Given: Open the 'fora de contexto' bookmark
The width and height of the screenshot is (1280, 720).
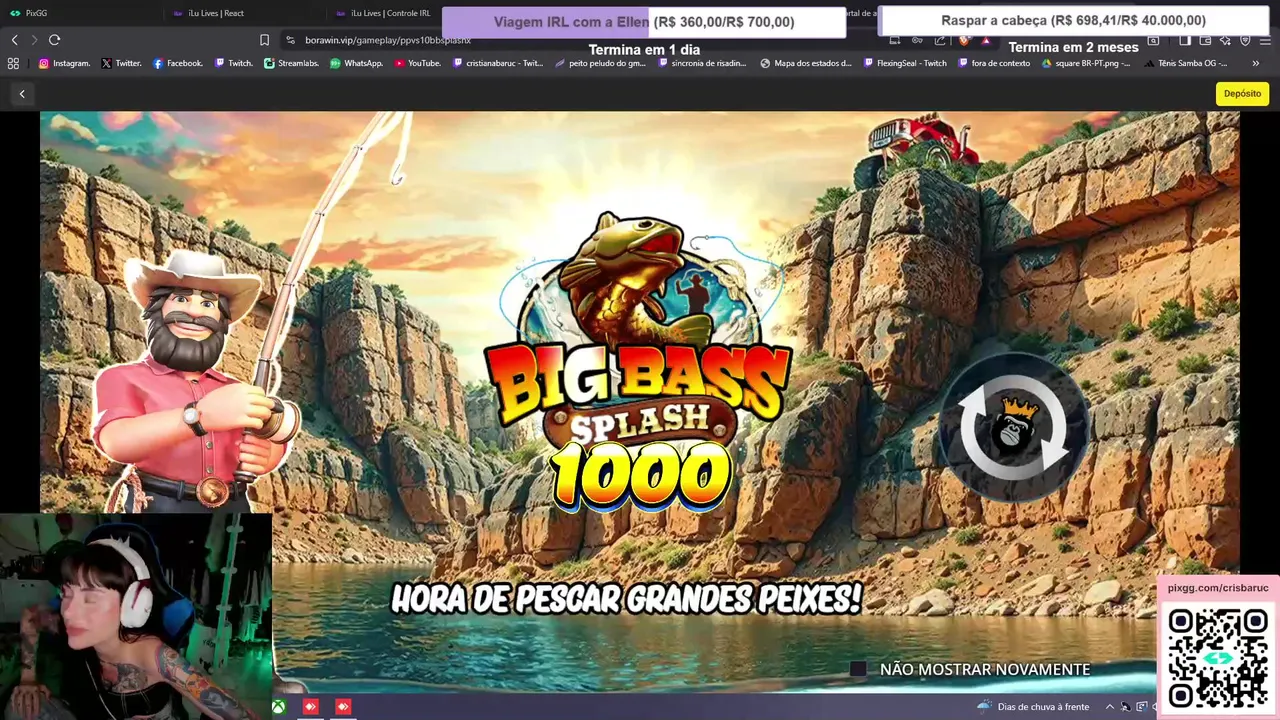Looking at the screenshot, I should click(993, 63).
